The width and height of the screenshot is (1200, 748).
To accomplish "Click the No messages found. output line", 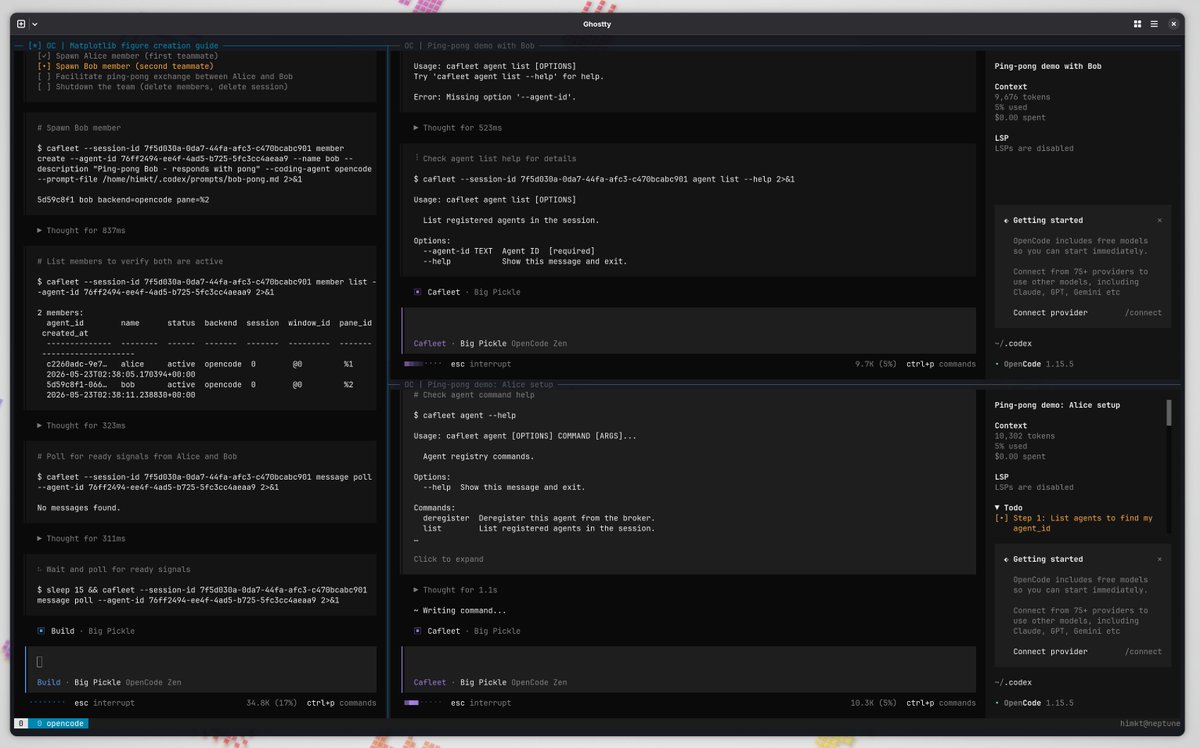I will [79, 508].
